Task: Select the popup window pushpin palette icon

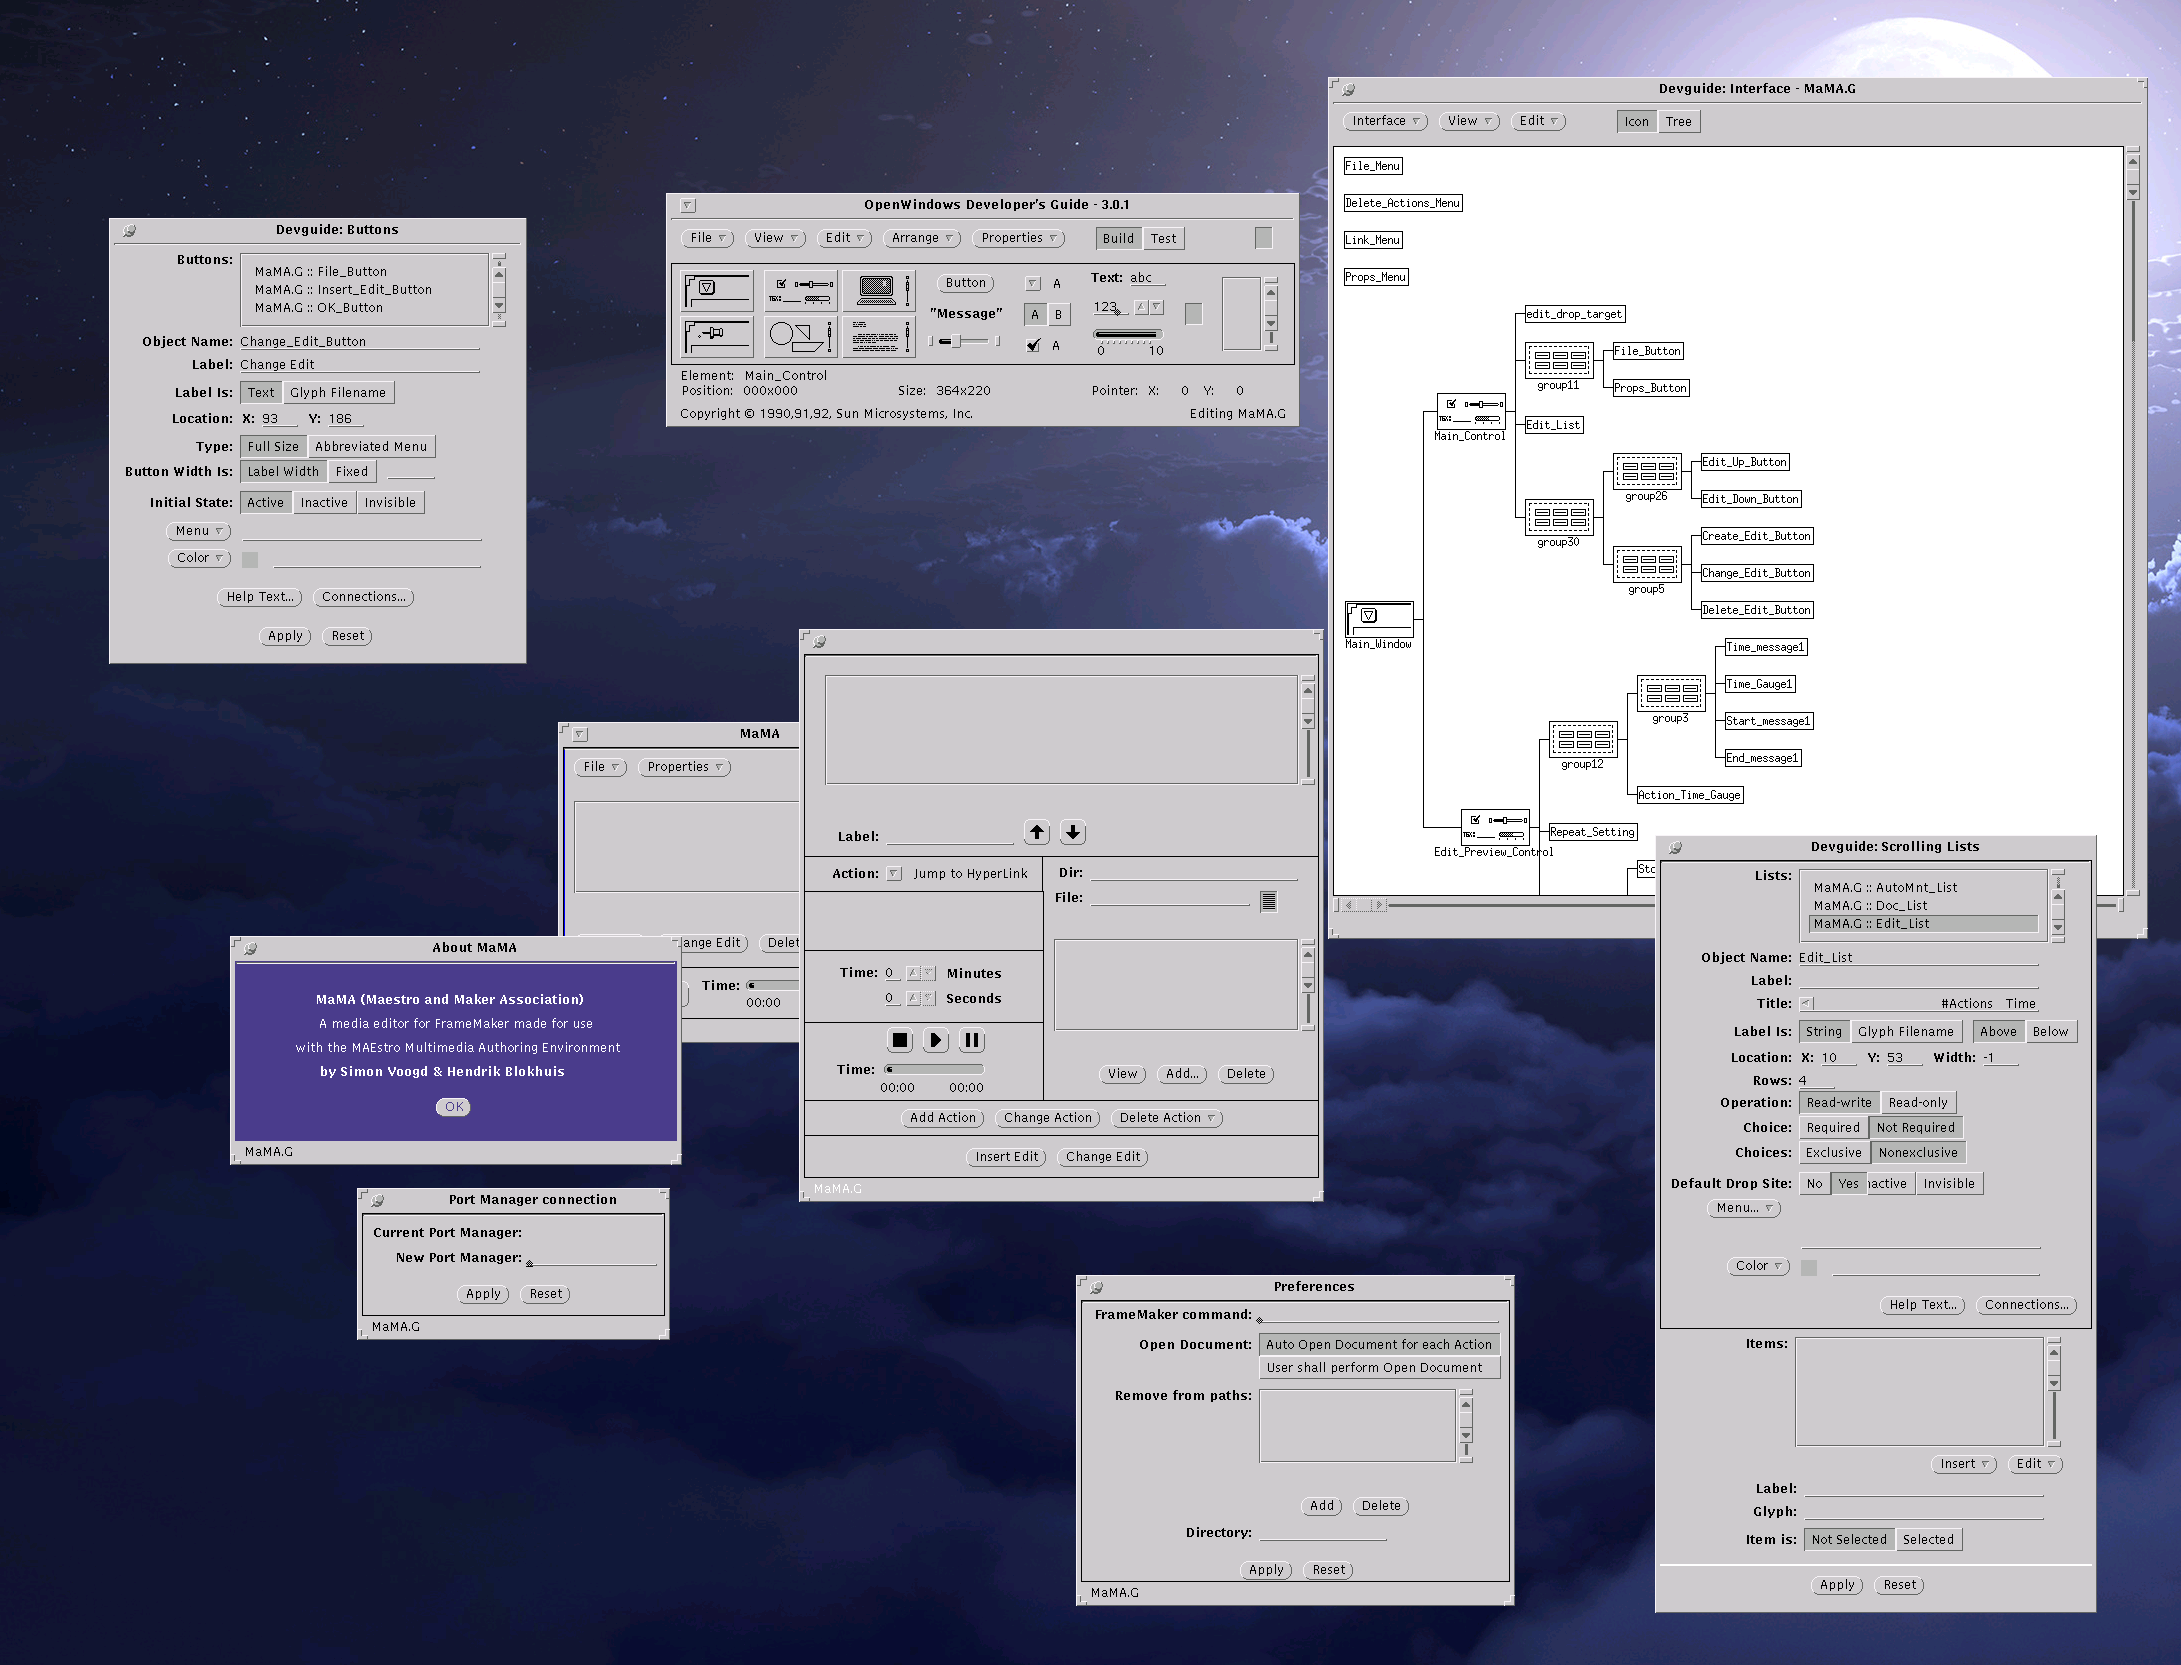Action: point(717,337)
